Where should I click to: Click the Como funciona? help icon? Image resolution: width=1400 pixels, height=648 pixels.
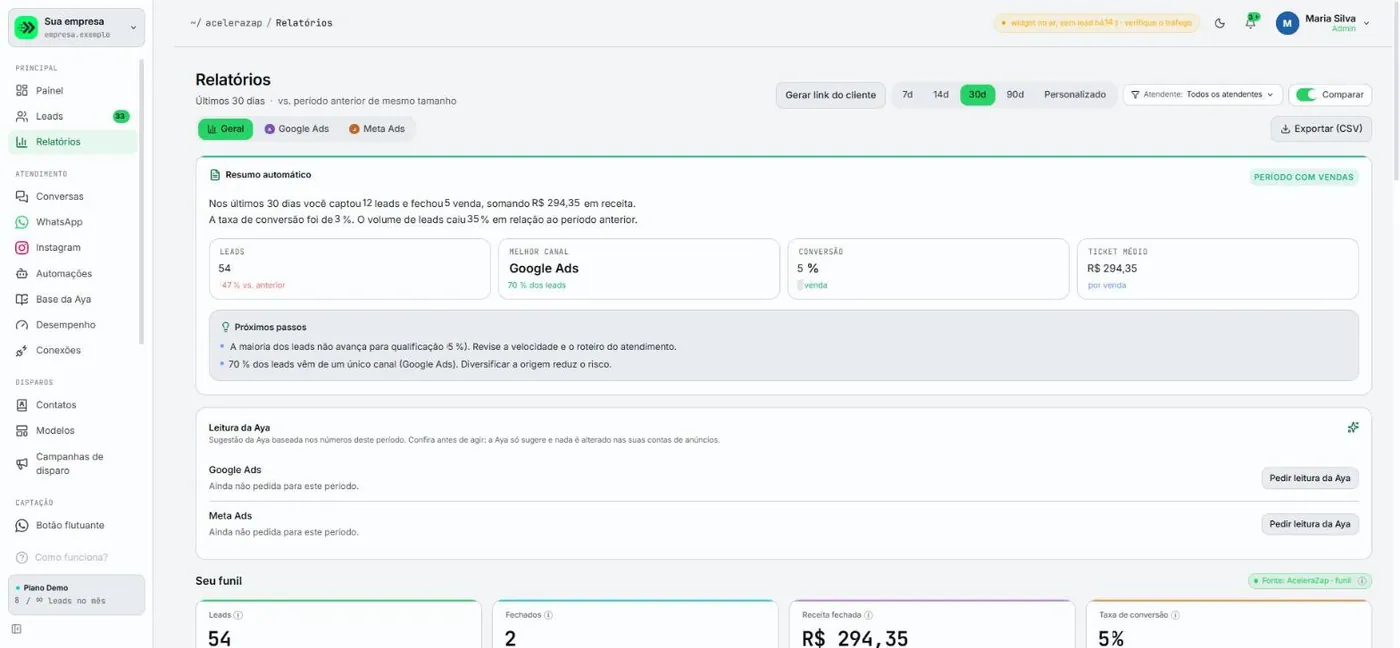(22, 557)
